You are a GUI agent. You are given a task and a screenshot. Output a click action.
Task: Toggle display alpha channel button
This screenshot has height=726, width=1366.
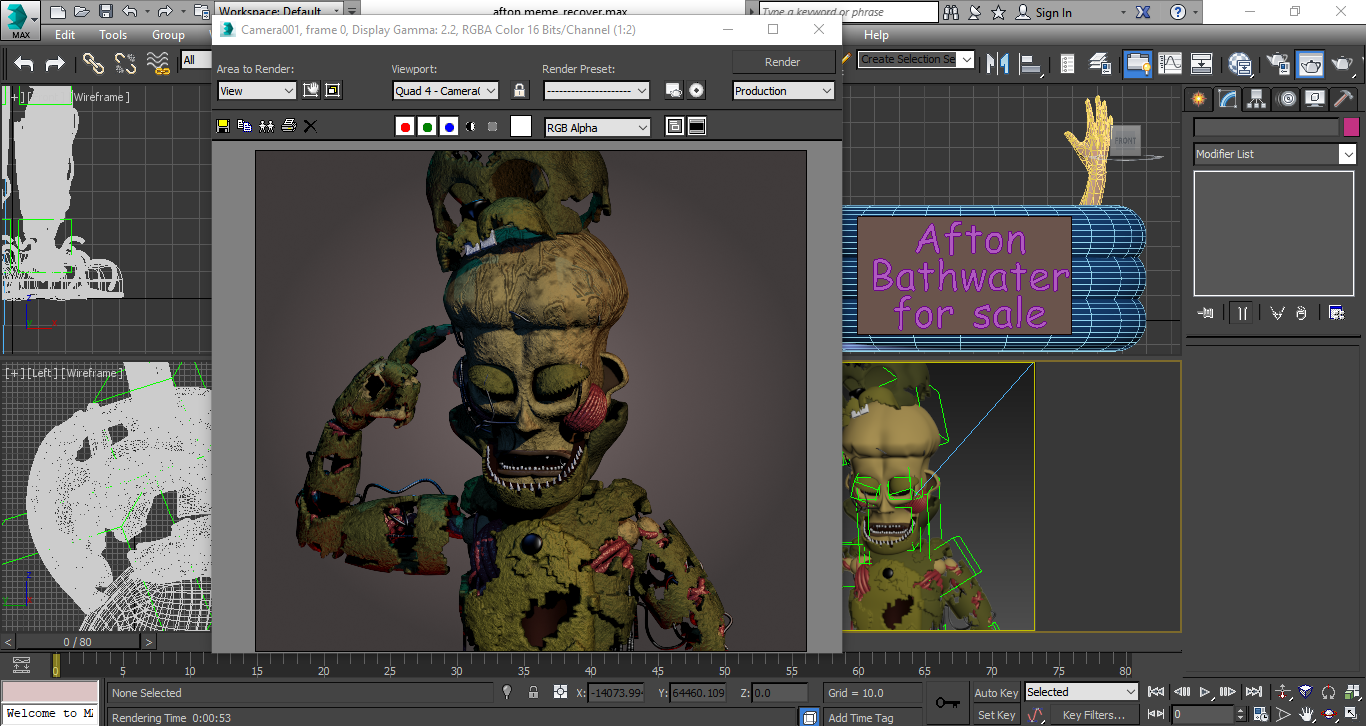[x=471, y=127]
